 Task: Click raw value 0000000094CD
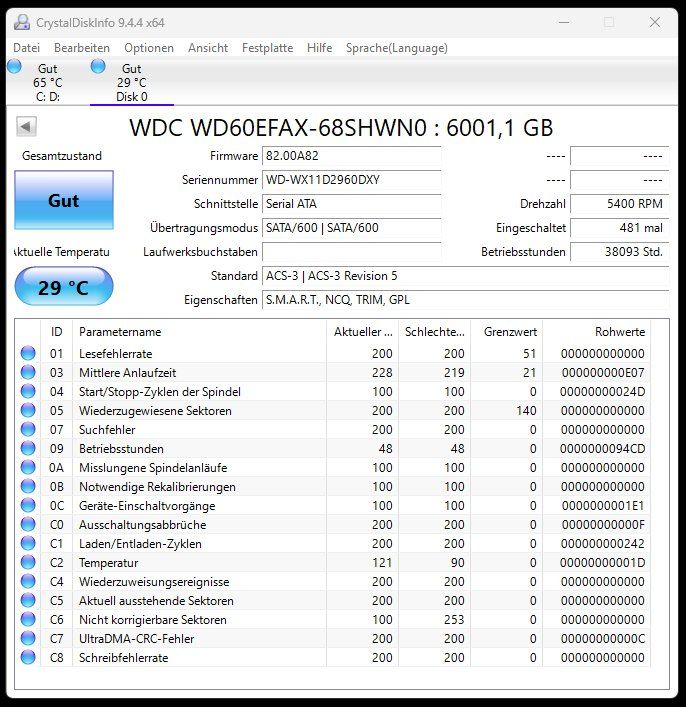coord(603,449)
